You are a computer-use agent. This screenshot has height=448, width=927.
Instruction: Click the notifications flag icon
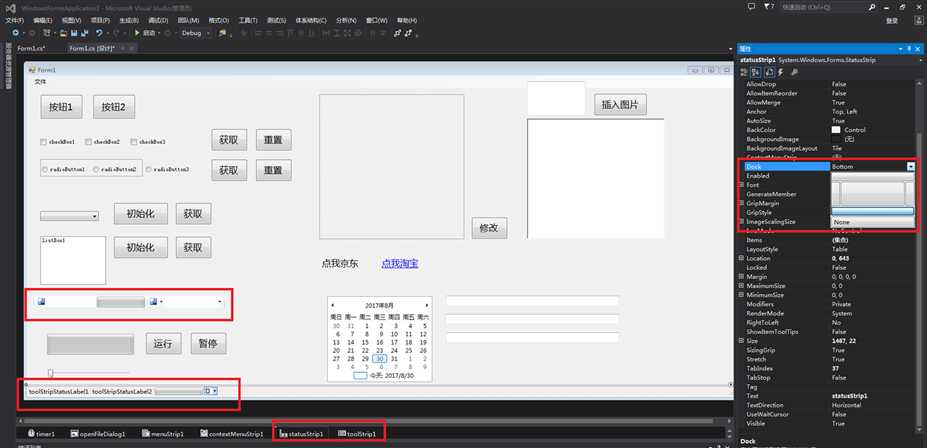[x=768, y=7]
